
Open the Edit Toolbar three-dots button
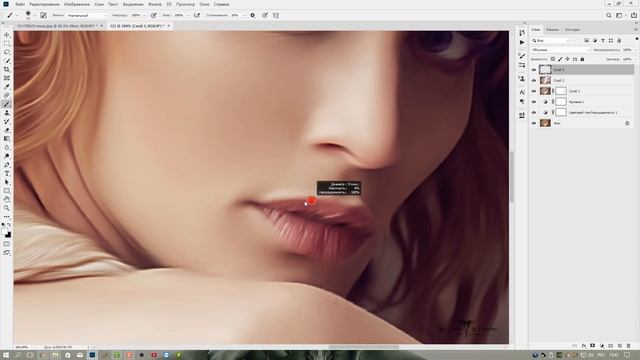pos(7,217)
